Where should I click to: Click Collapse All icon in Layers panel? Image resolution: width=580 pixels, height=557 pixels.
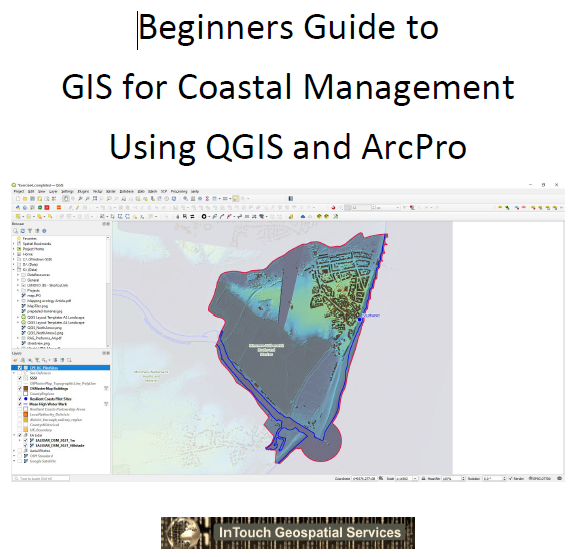[x=62, y=360]
